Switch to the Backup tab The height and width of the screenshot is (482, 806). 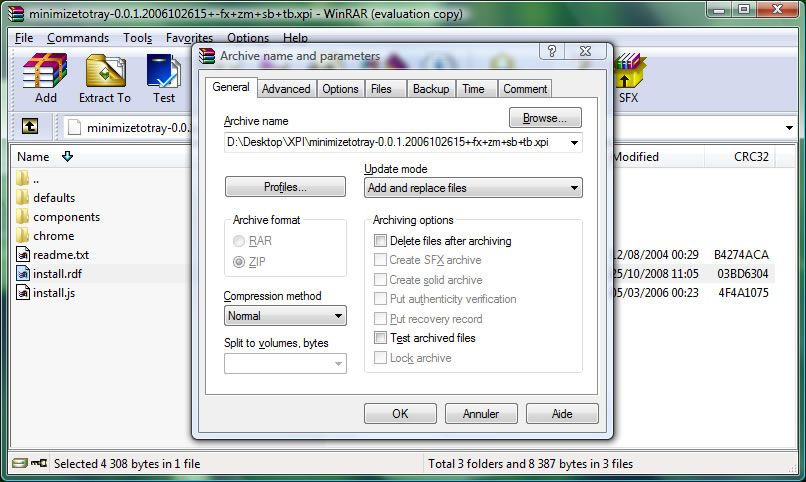click(431, 89)
